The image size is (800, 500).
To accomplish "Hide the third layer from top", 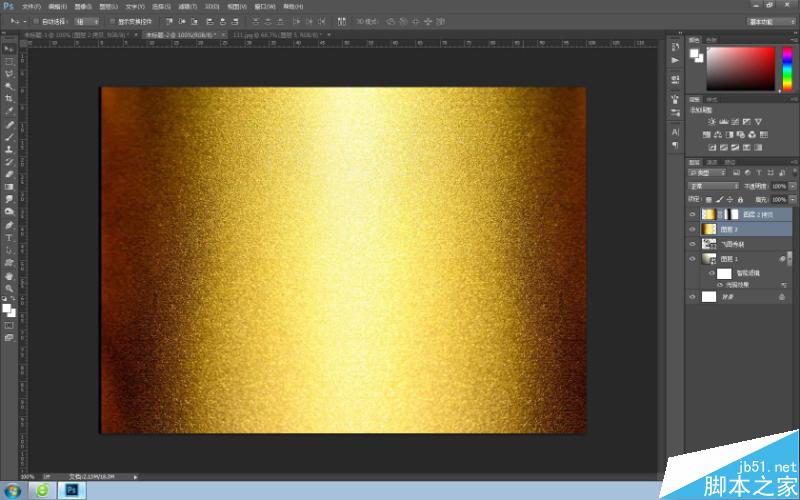I will [x=692, y=244].
